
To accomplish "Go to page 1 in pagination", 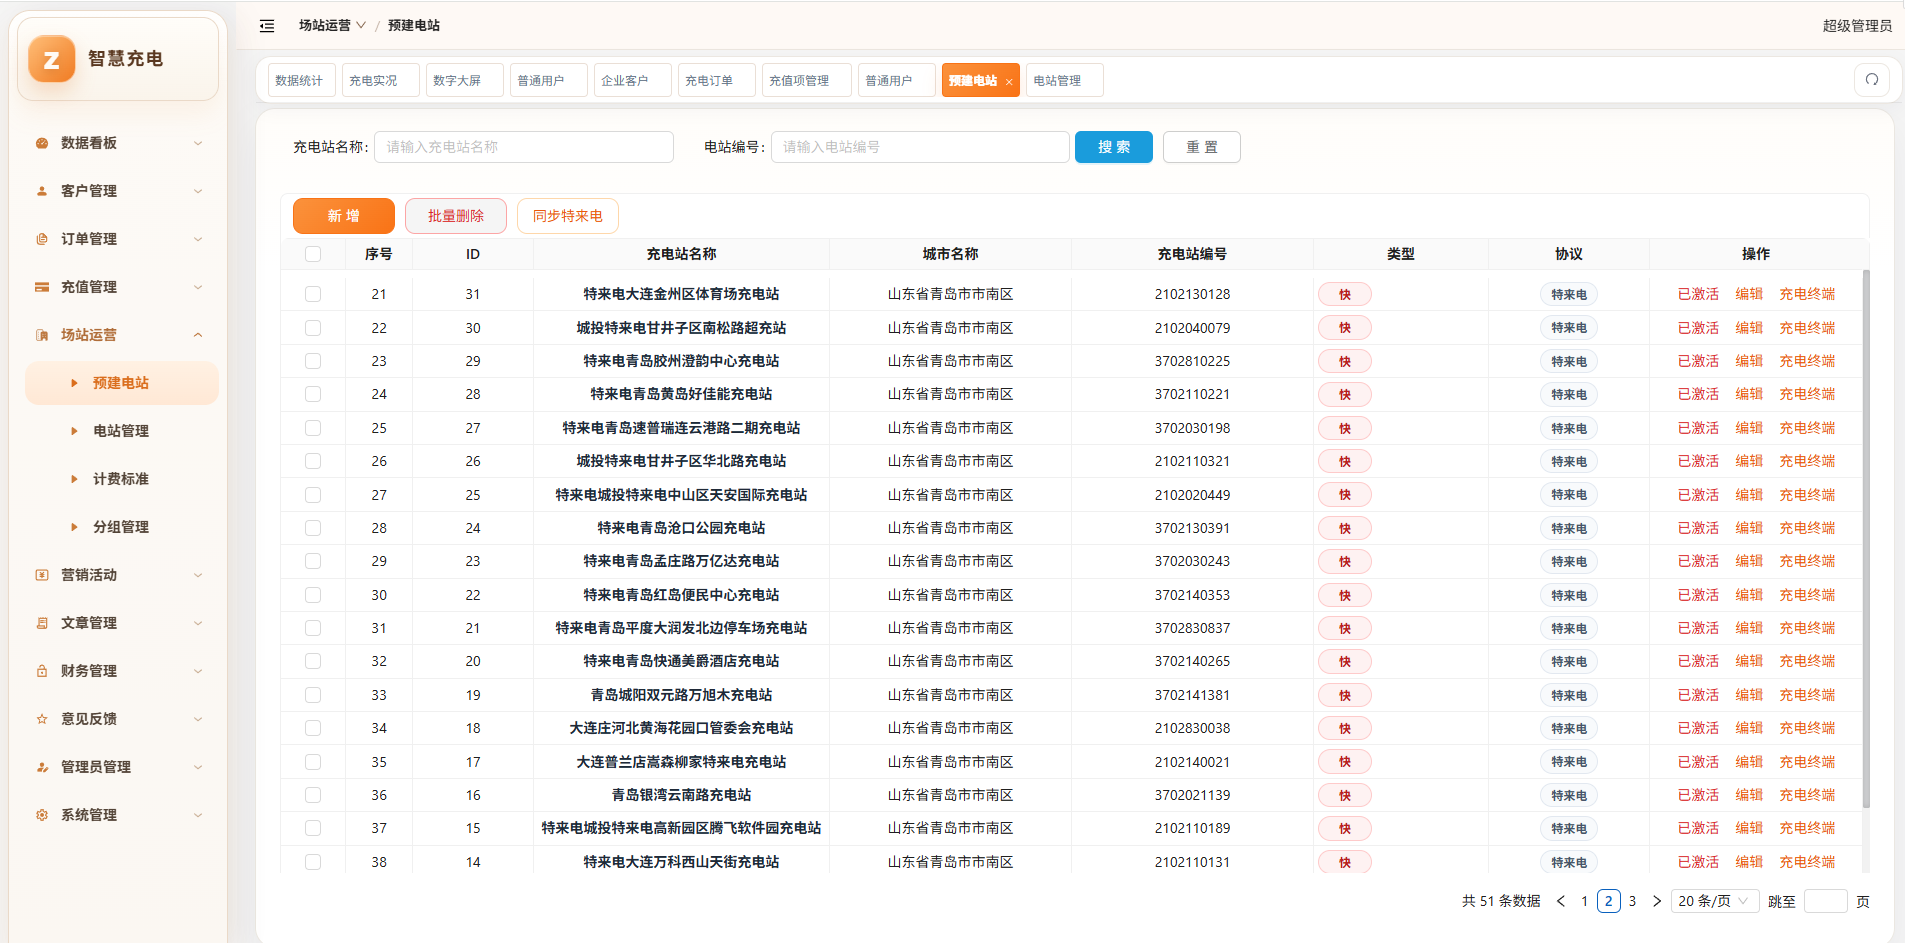I will point(1584,901).
